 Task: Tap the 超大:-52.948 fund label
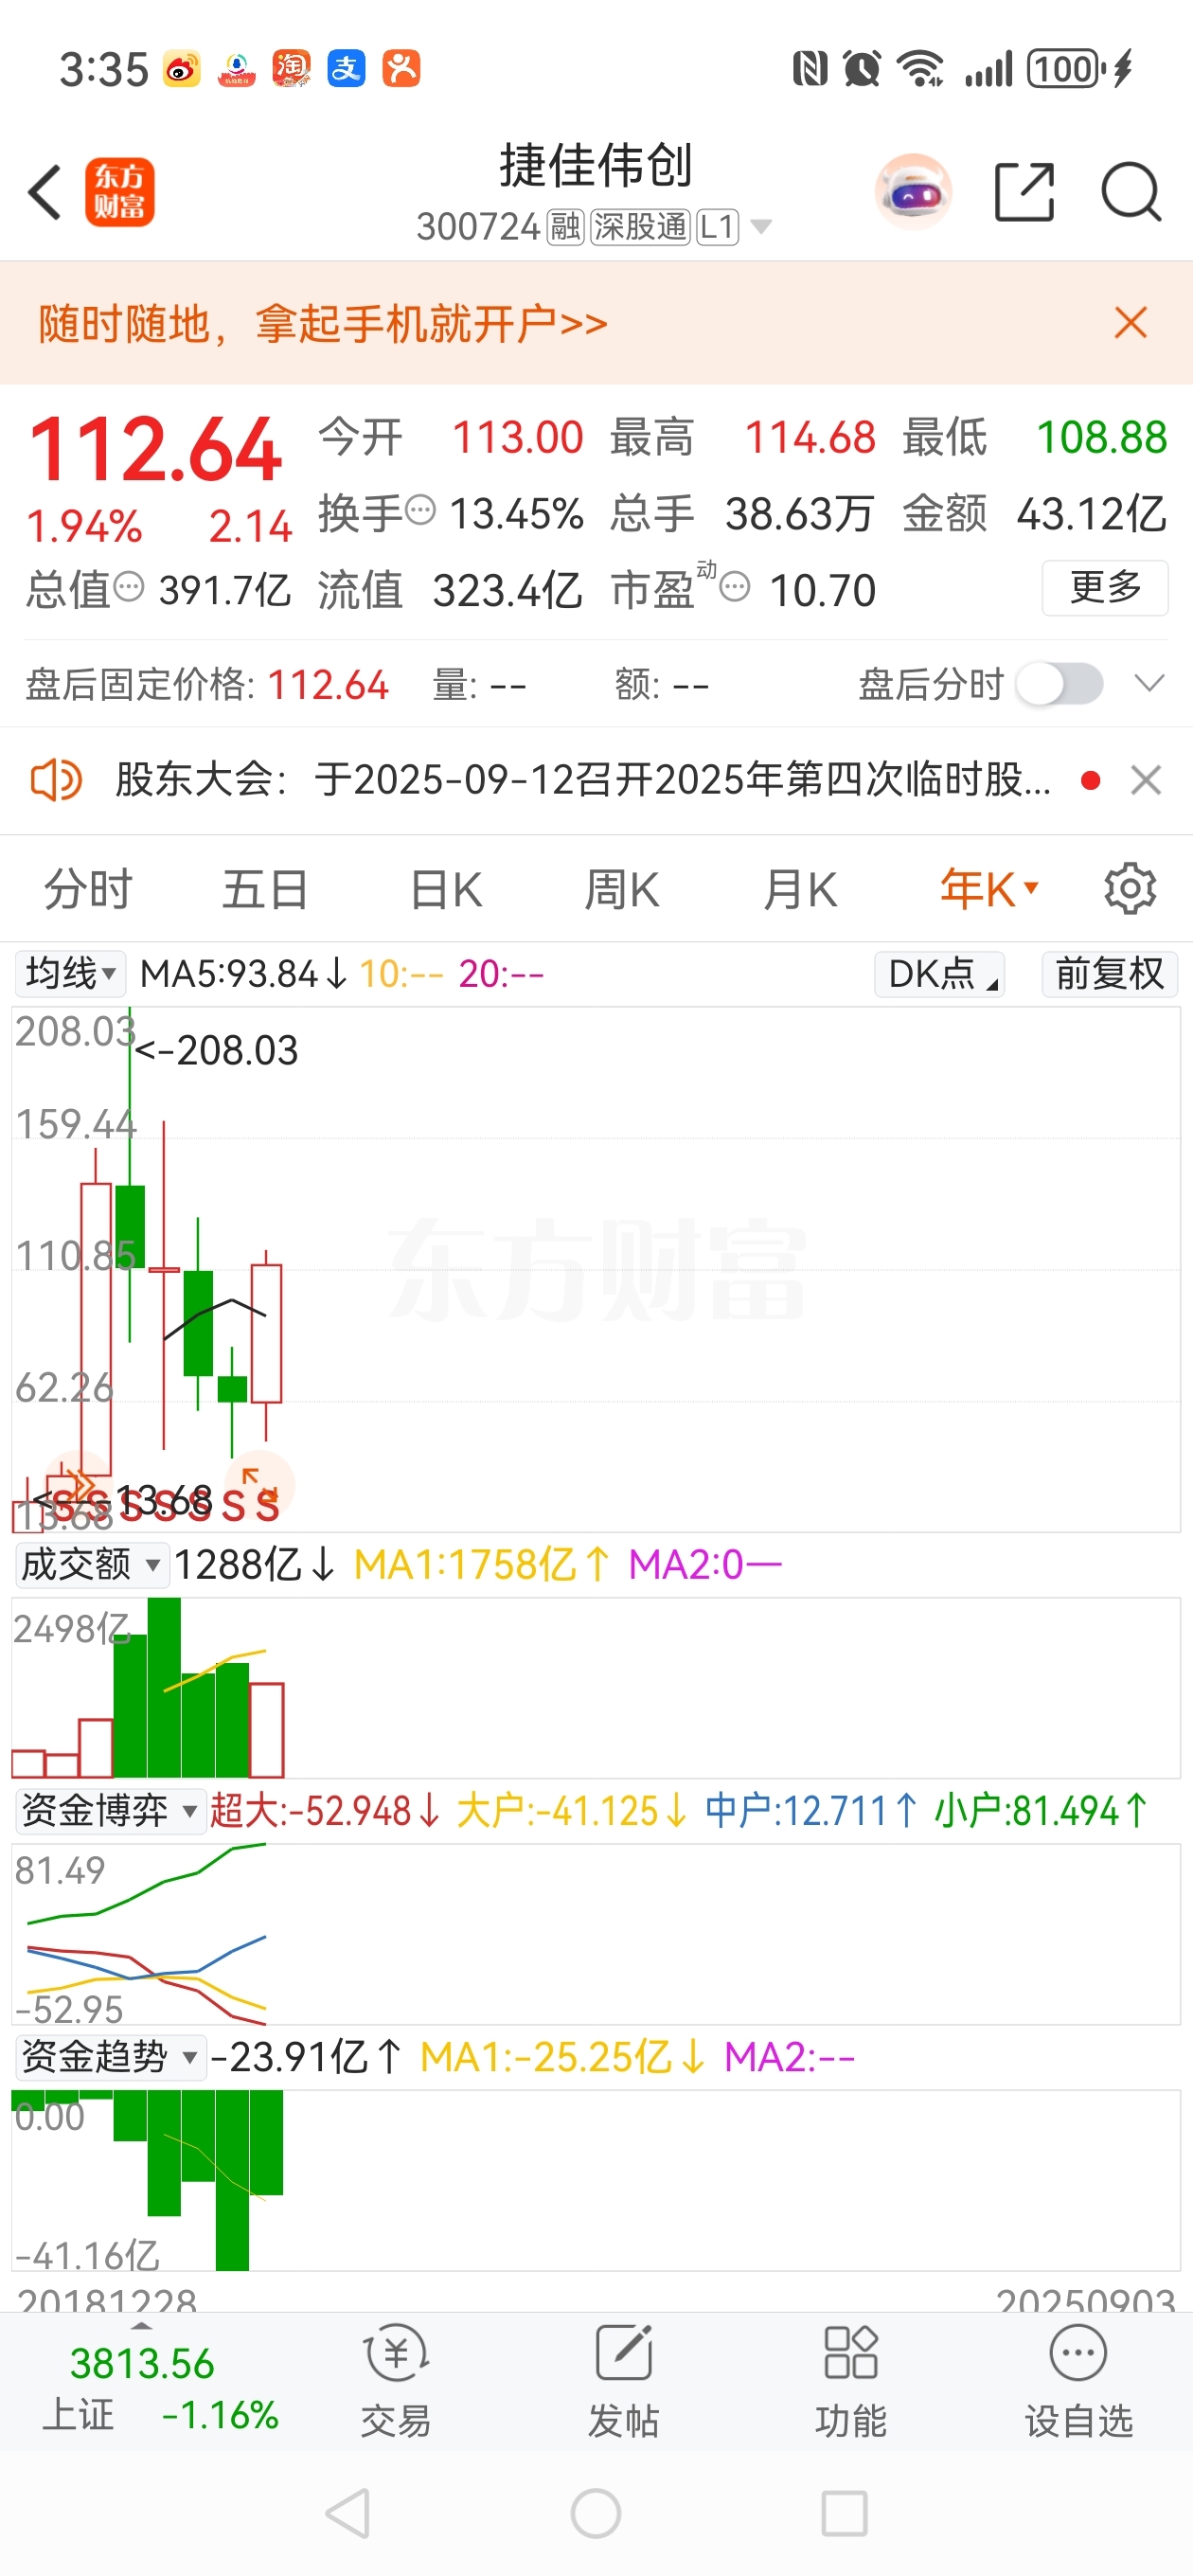pyautogui.click(x=325, y=1810)
